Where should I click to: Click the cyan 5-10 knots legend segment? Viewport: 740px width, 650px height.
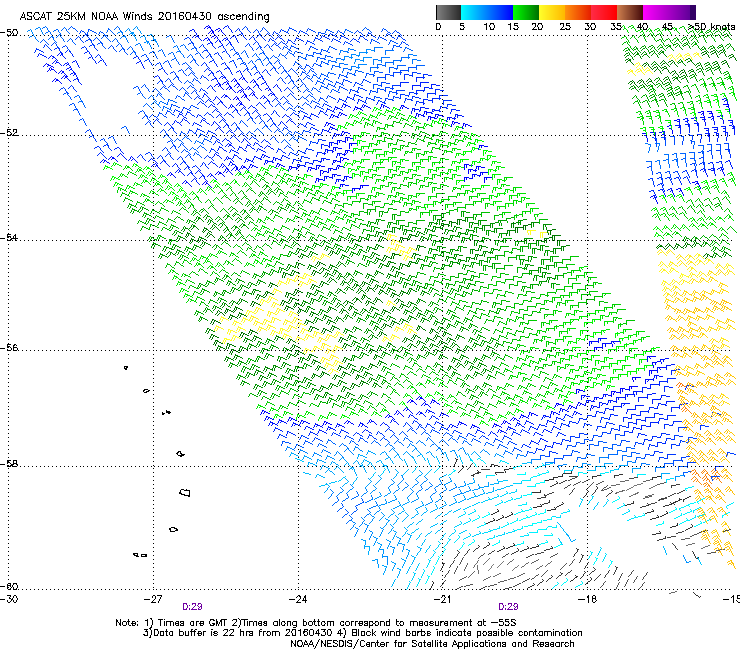[x=474, y=12]
